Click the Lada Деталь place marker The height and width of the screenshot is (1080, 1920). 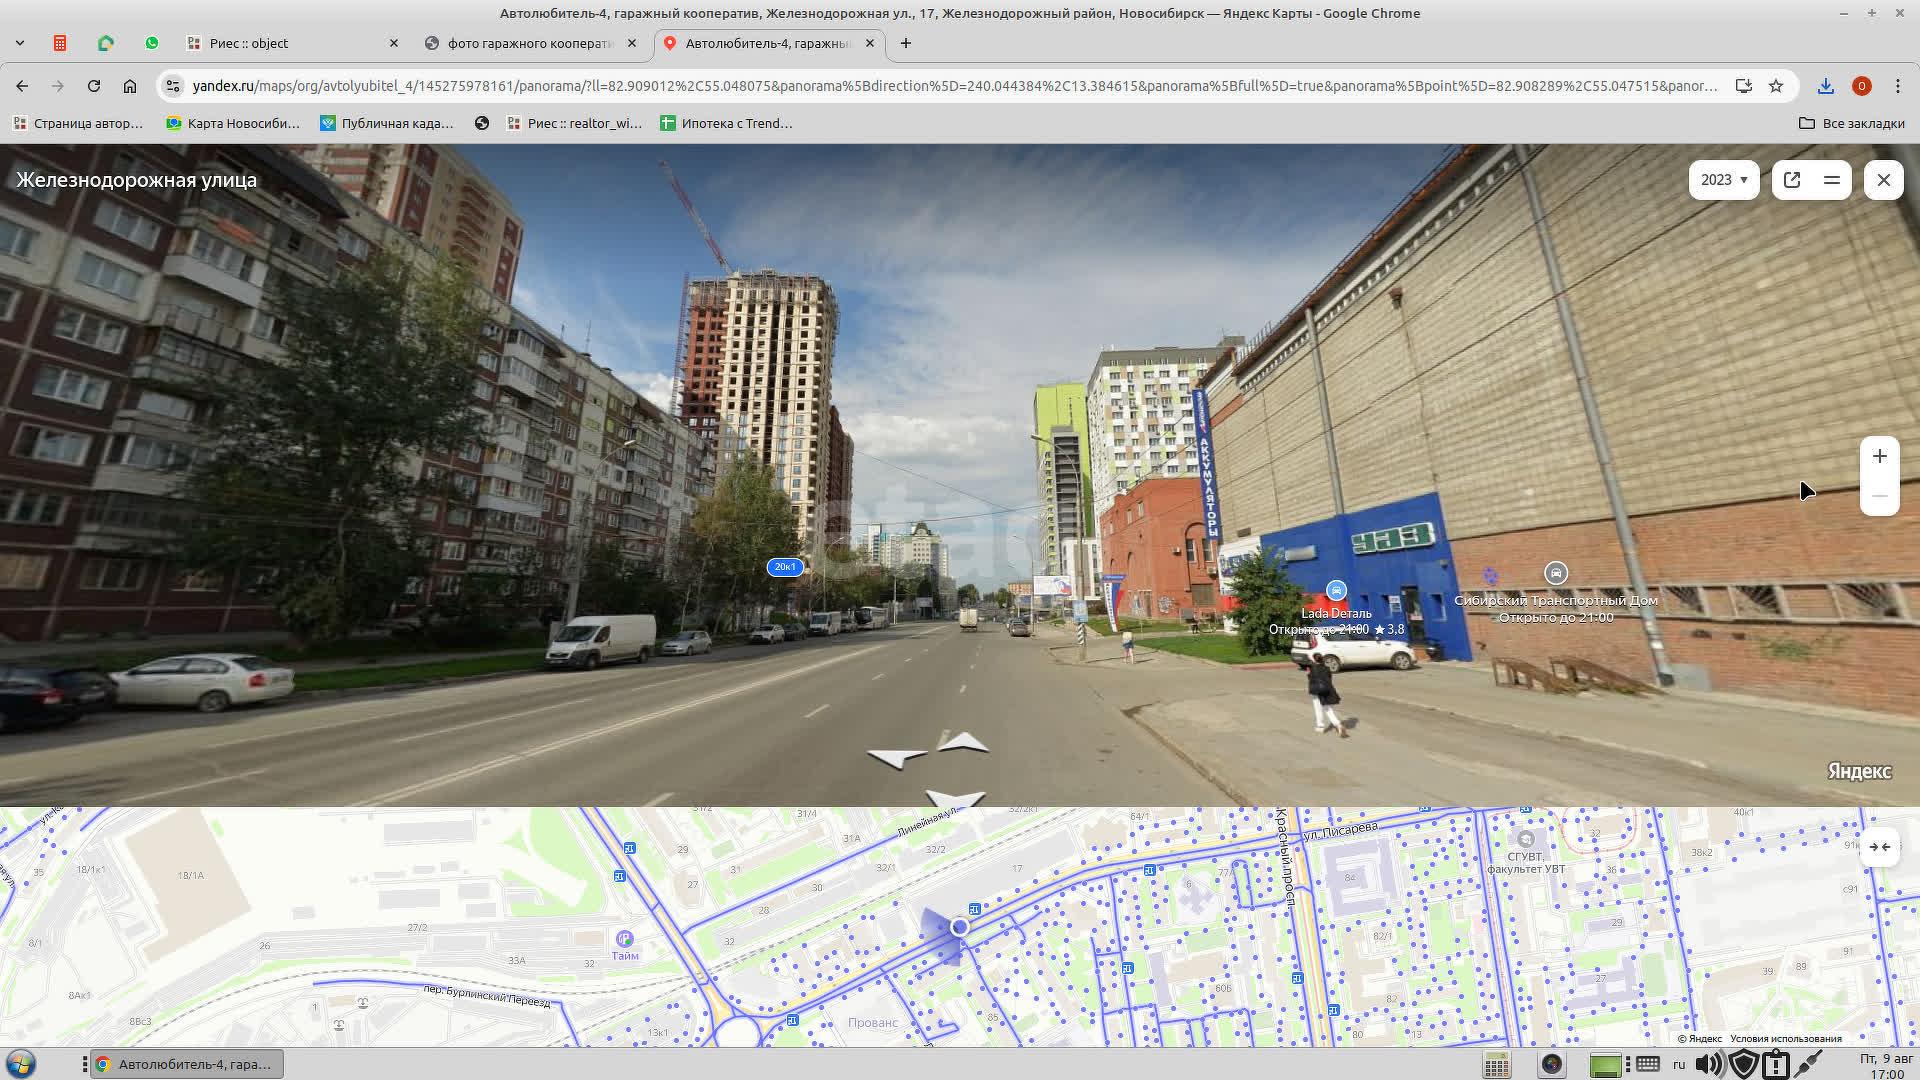pyautogui.click(x=1336, y=591)
